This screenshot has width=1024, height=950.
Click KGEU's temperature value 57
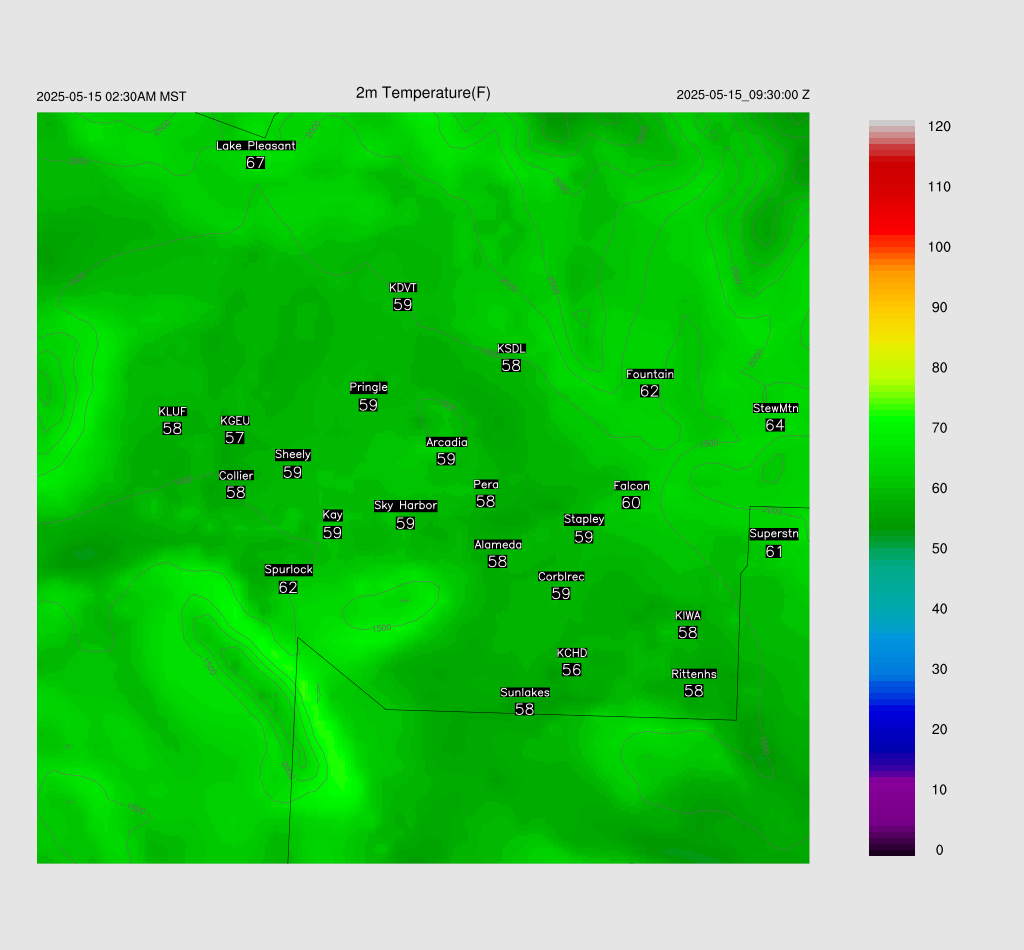coord(234,438)
